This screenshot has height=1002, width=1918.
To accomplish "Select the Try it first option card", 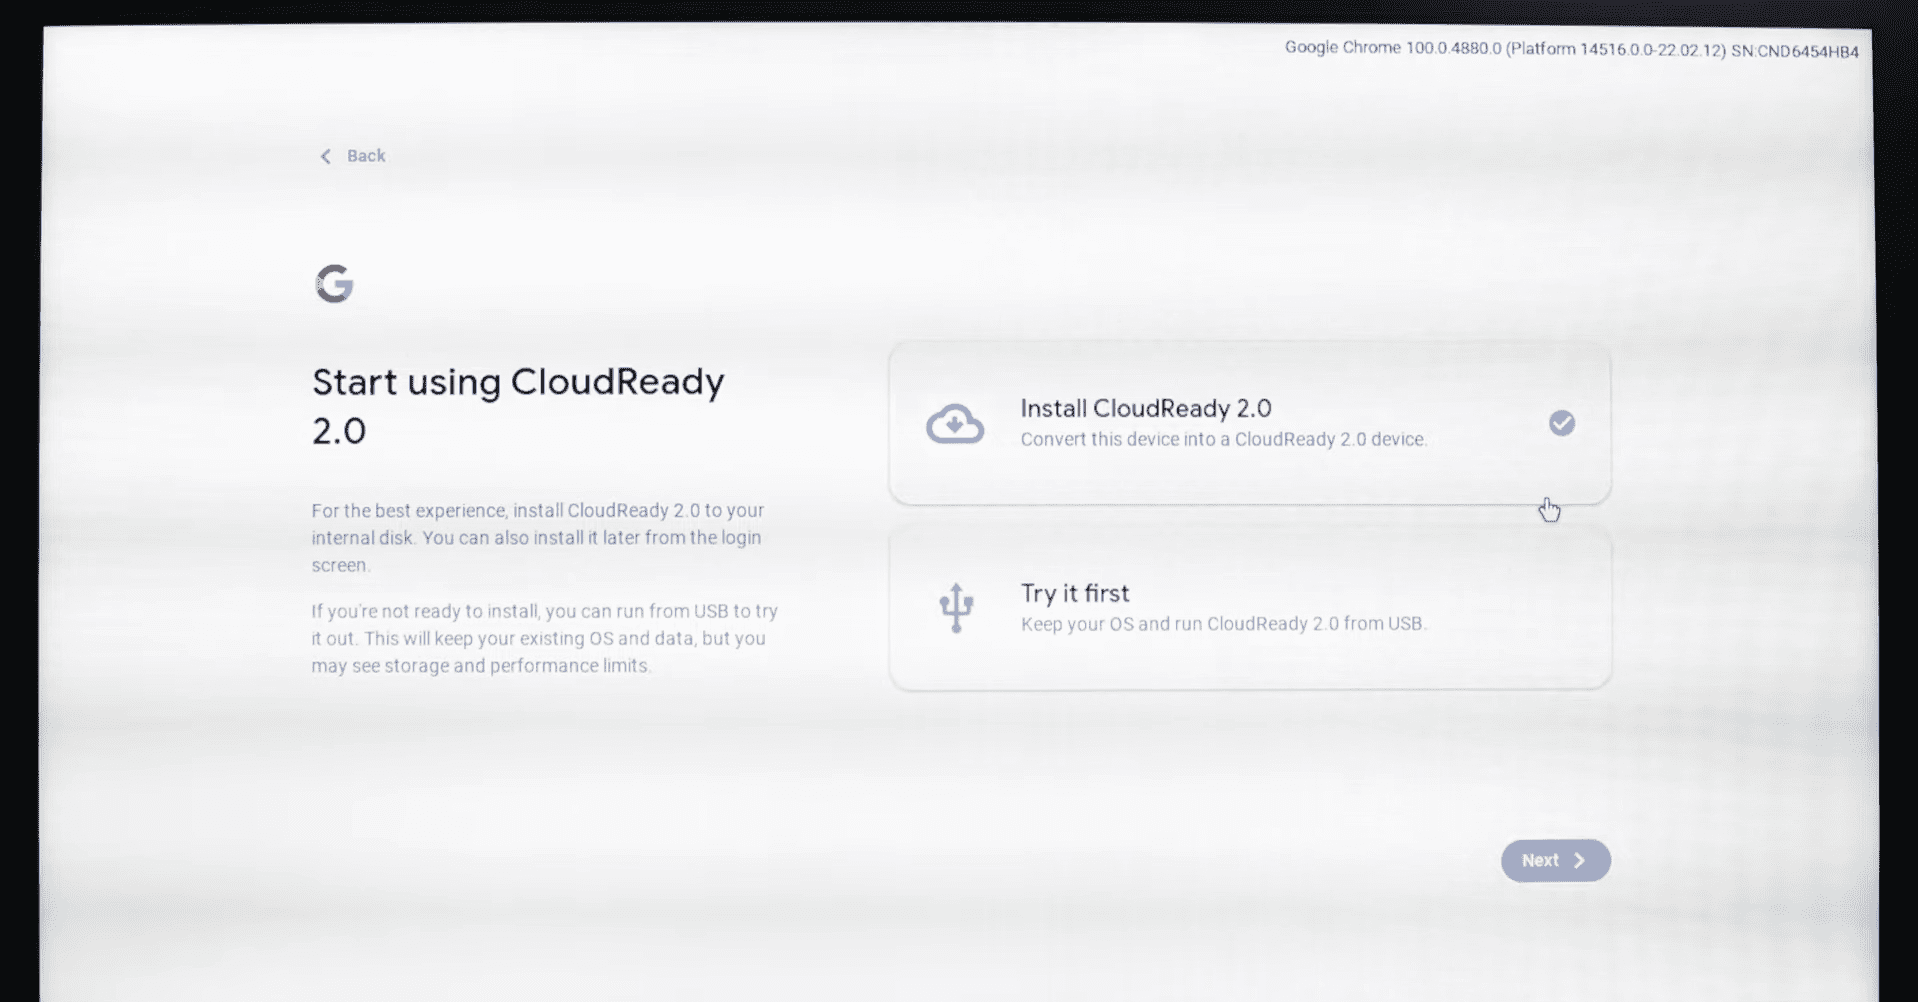I will point(1249,608).
